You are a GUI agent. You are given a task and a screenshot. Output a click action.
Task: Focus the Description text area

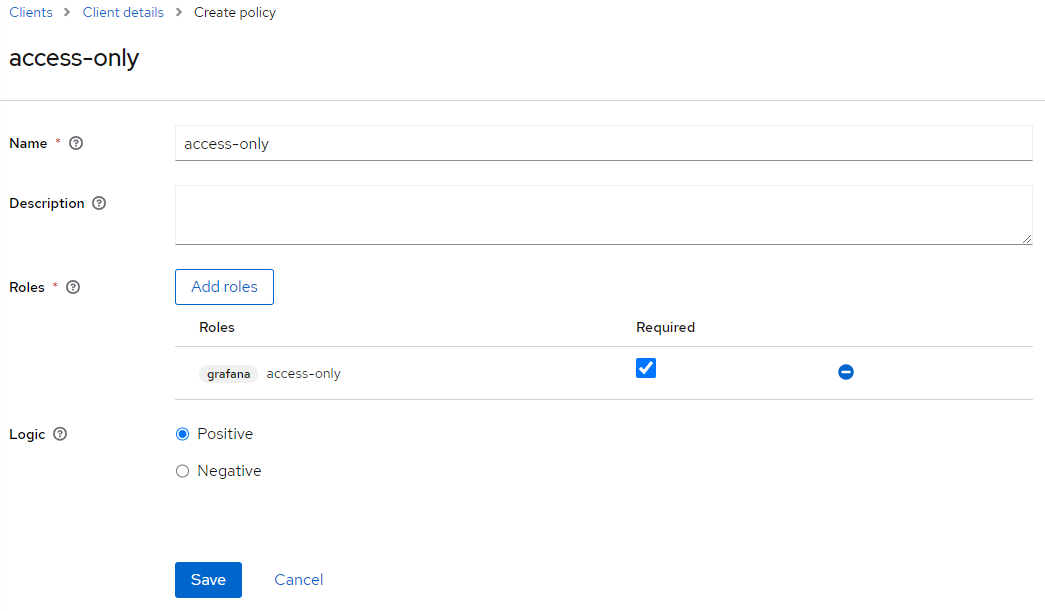603,215
